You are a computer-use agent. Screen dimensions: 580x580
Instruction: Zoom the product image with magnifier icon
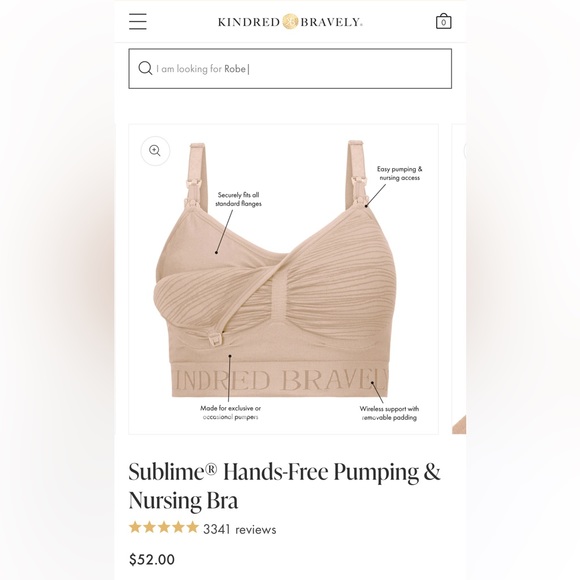[155, 151]
